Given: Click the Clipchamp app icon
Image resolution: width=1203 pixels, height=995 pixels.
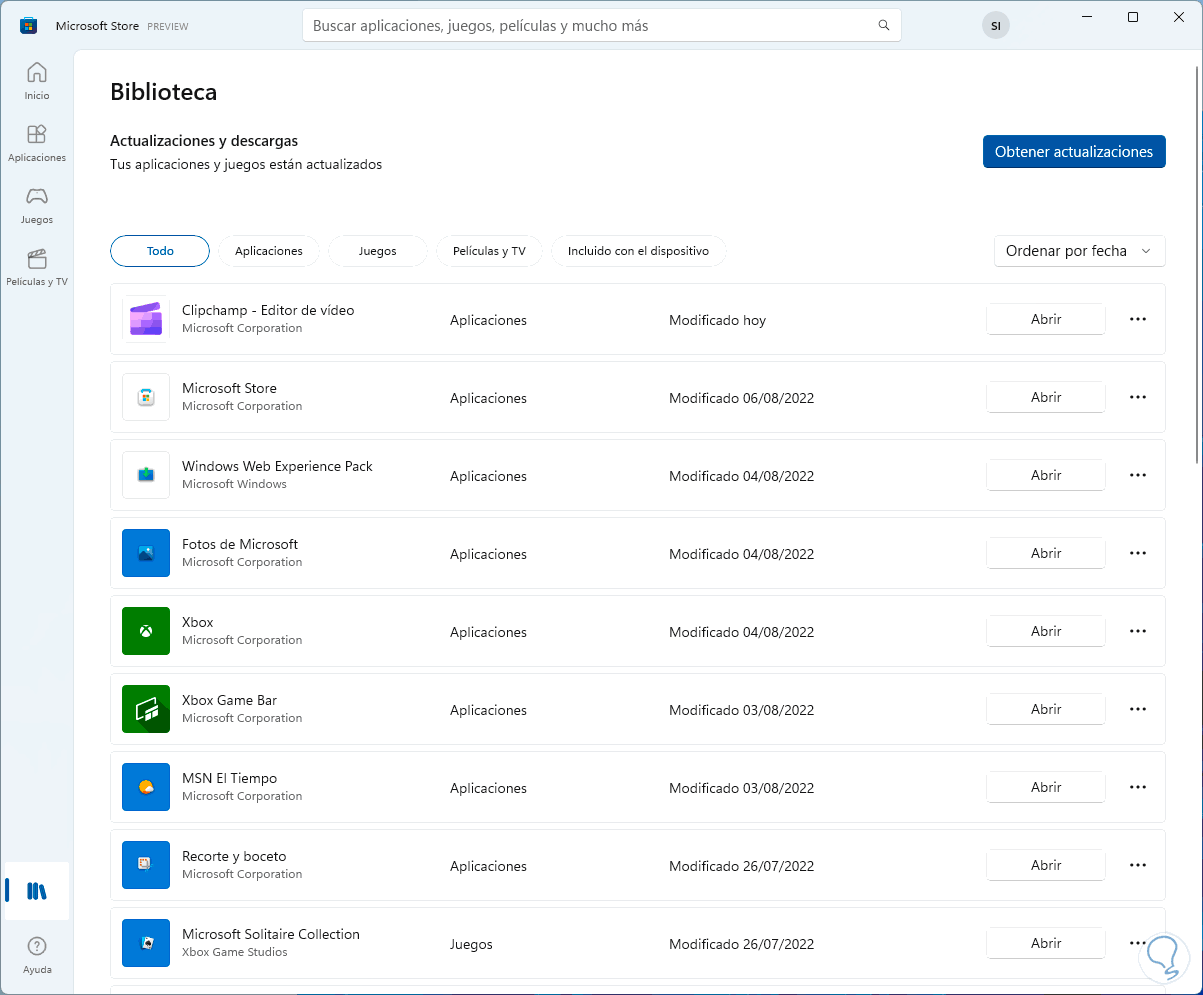Looking at the screenshot, I should [146, 320].
